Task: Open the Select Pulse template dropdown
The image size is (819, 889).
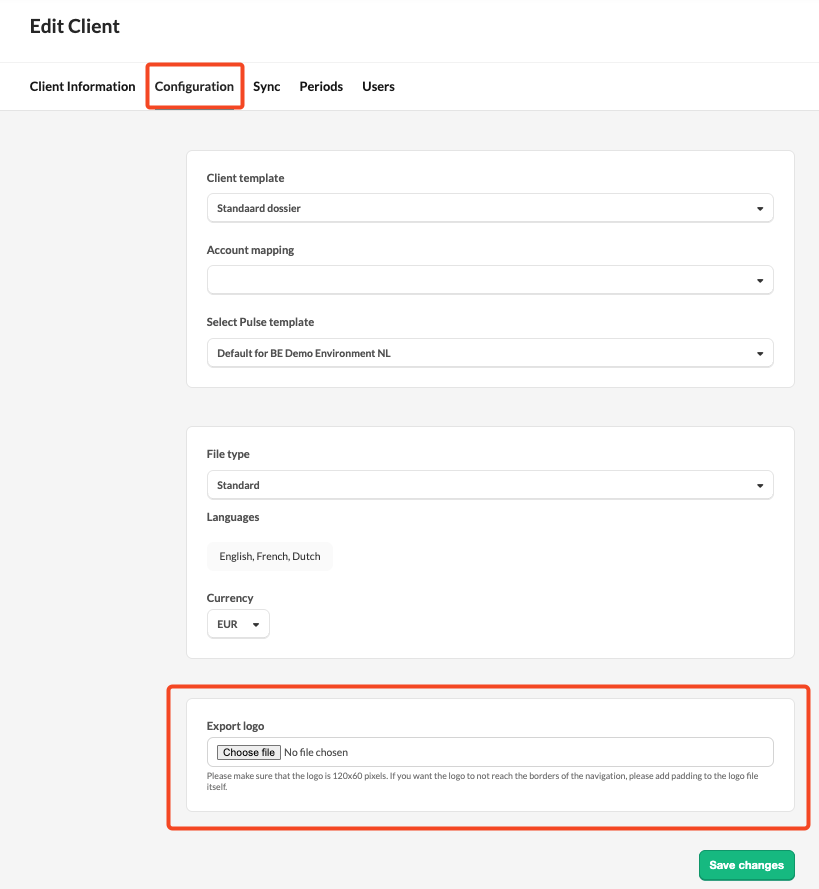Action: coord(490,353)
